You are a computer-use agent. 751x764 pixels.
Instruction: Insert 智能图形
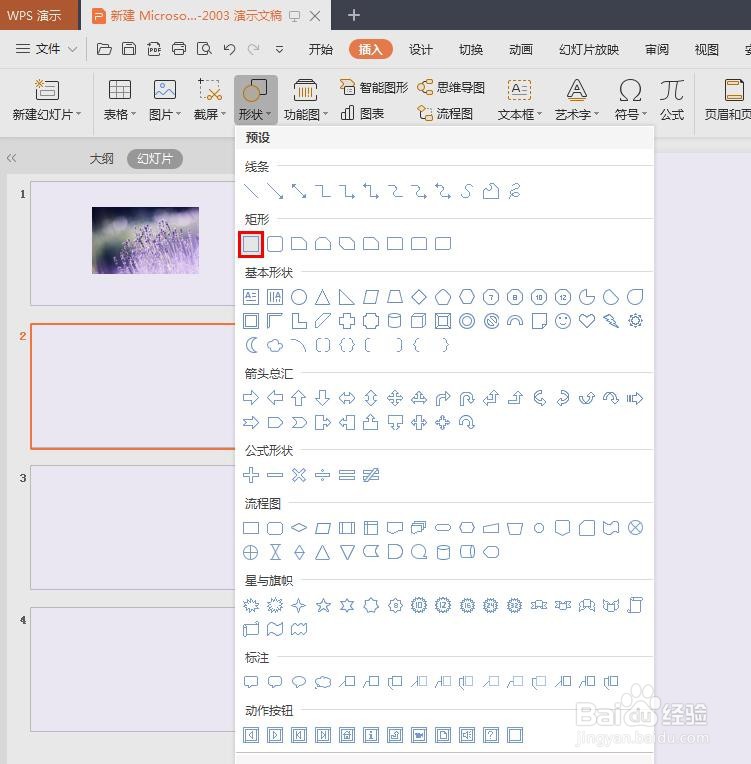click(374, 87)
